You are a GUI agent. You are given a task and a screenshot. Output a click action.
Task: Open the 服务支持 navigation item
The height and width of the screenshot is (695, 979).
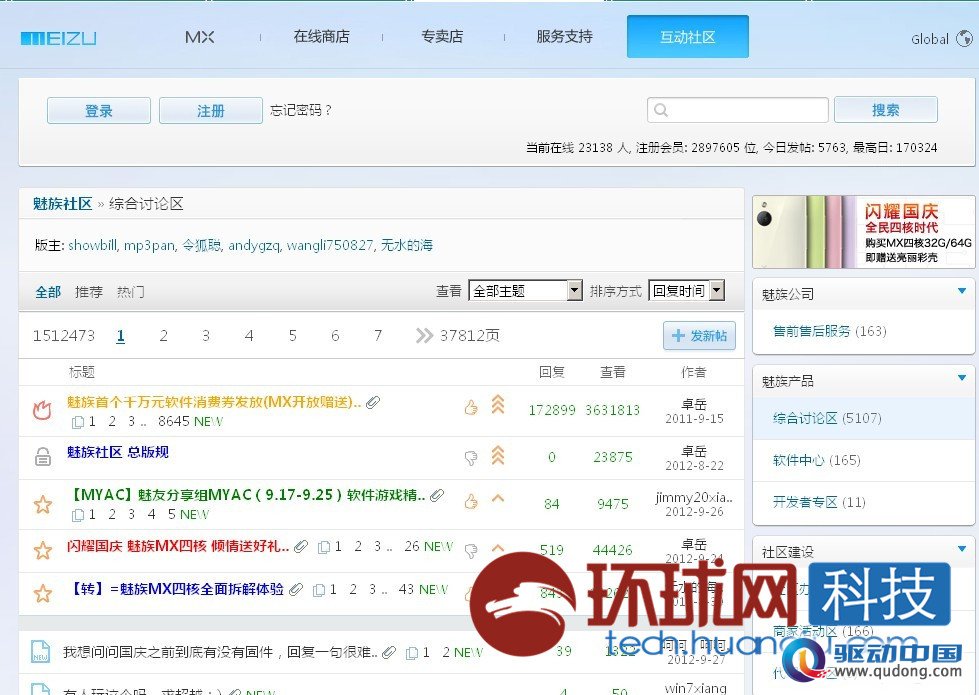[564, 37]
